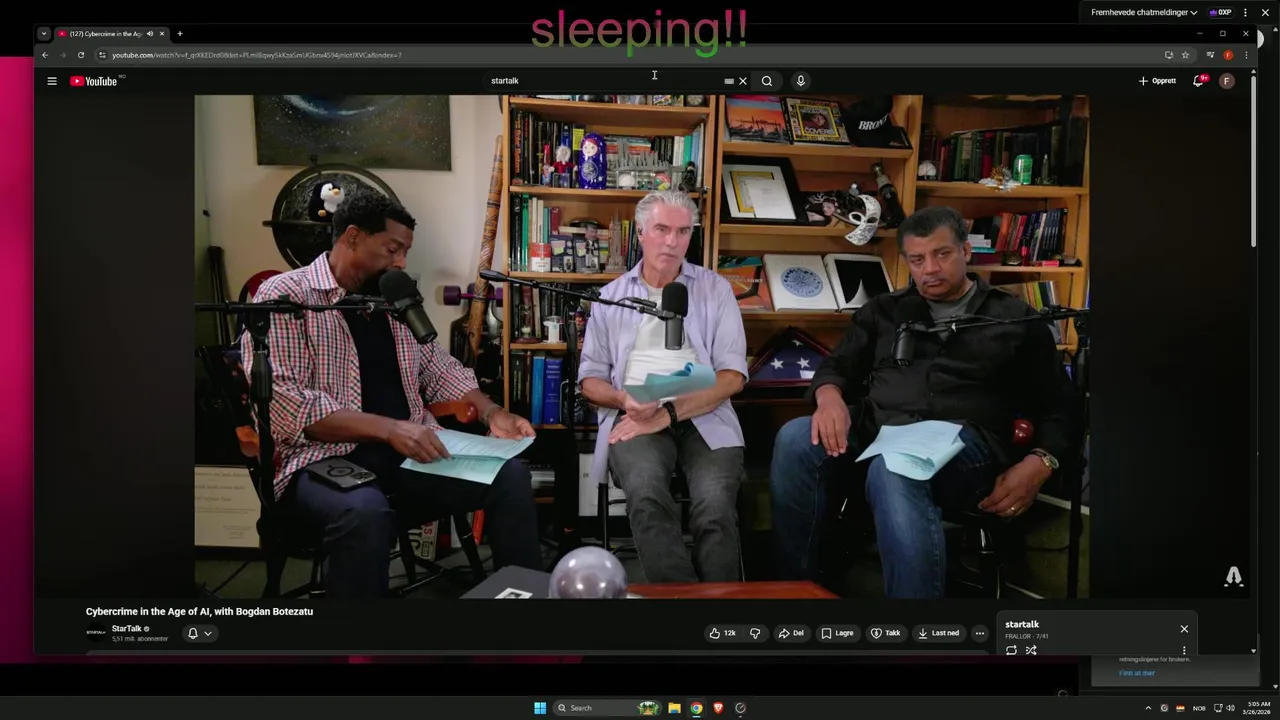Download the video with Last ned

click(938, 633)
